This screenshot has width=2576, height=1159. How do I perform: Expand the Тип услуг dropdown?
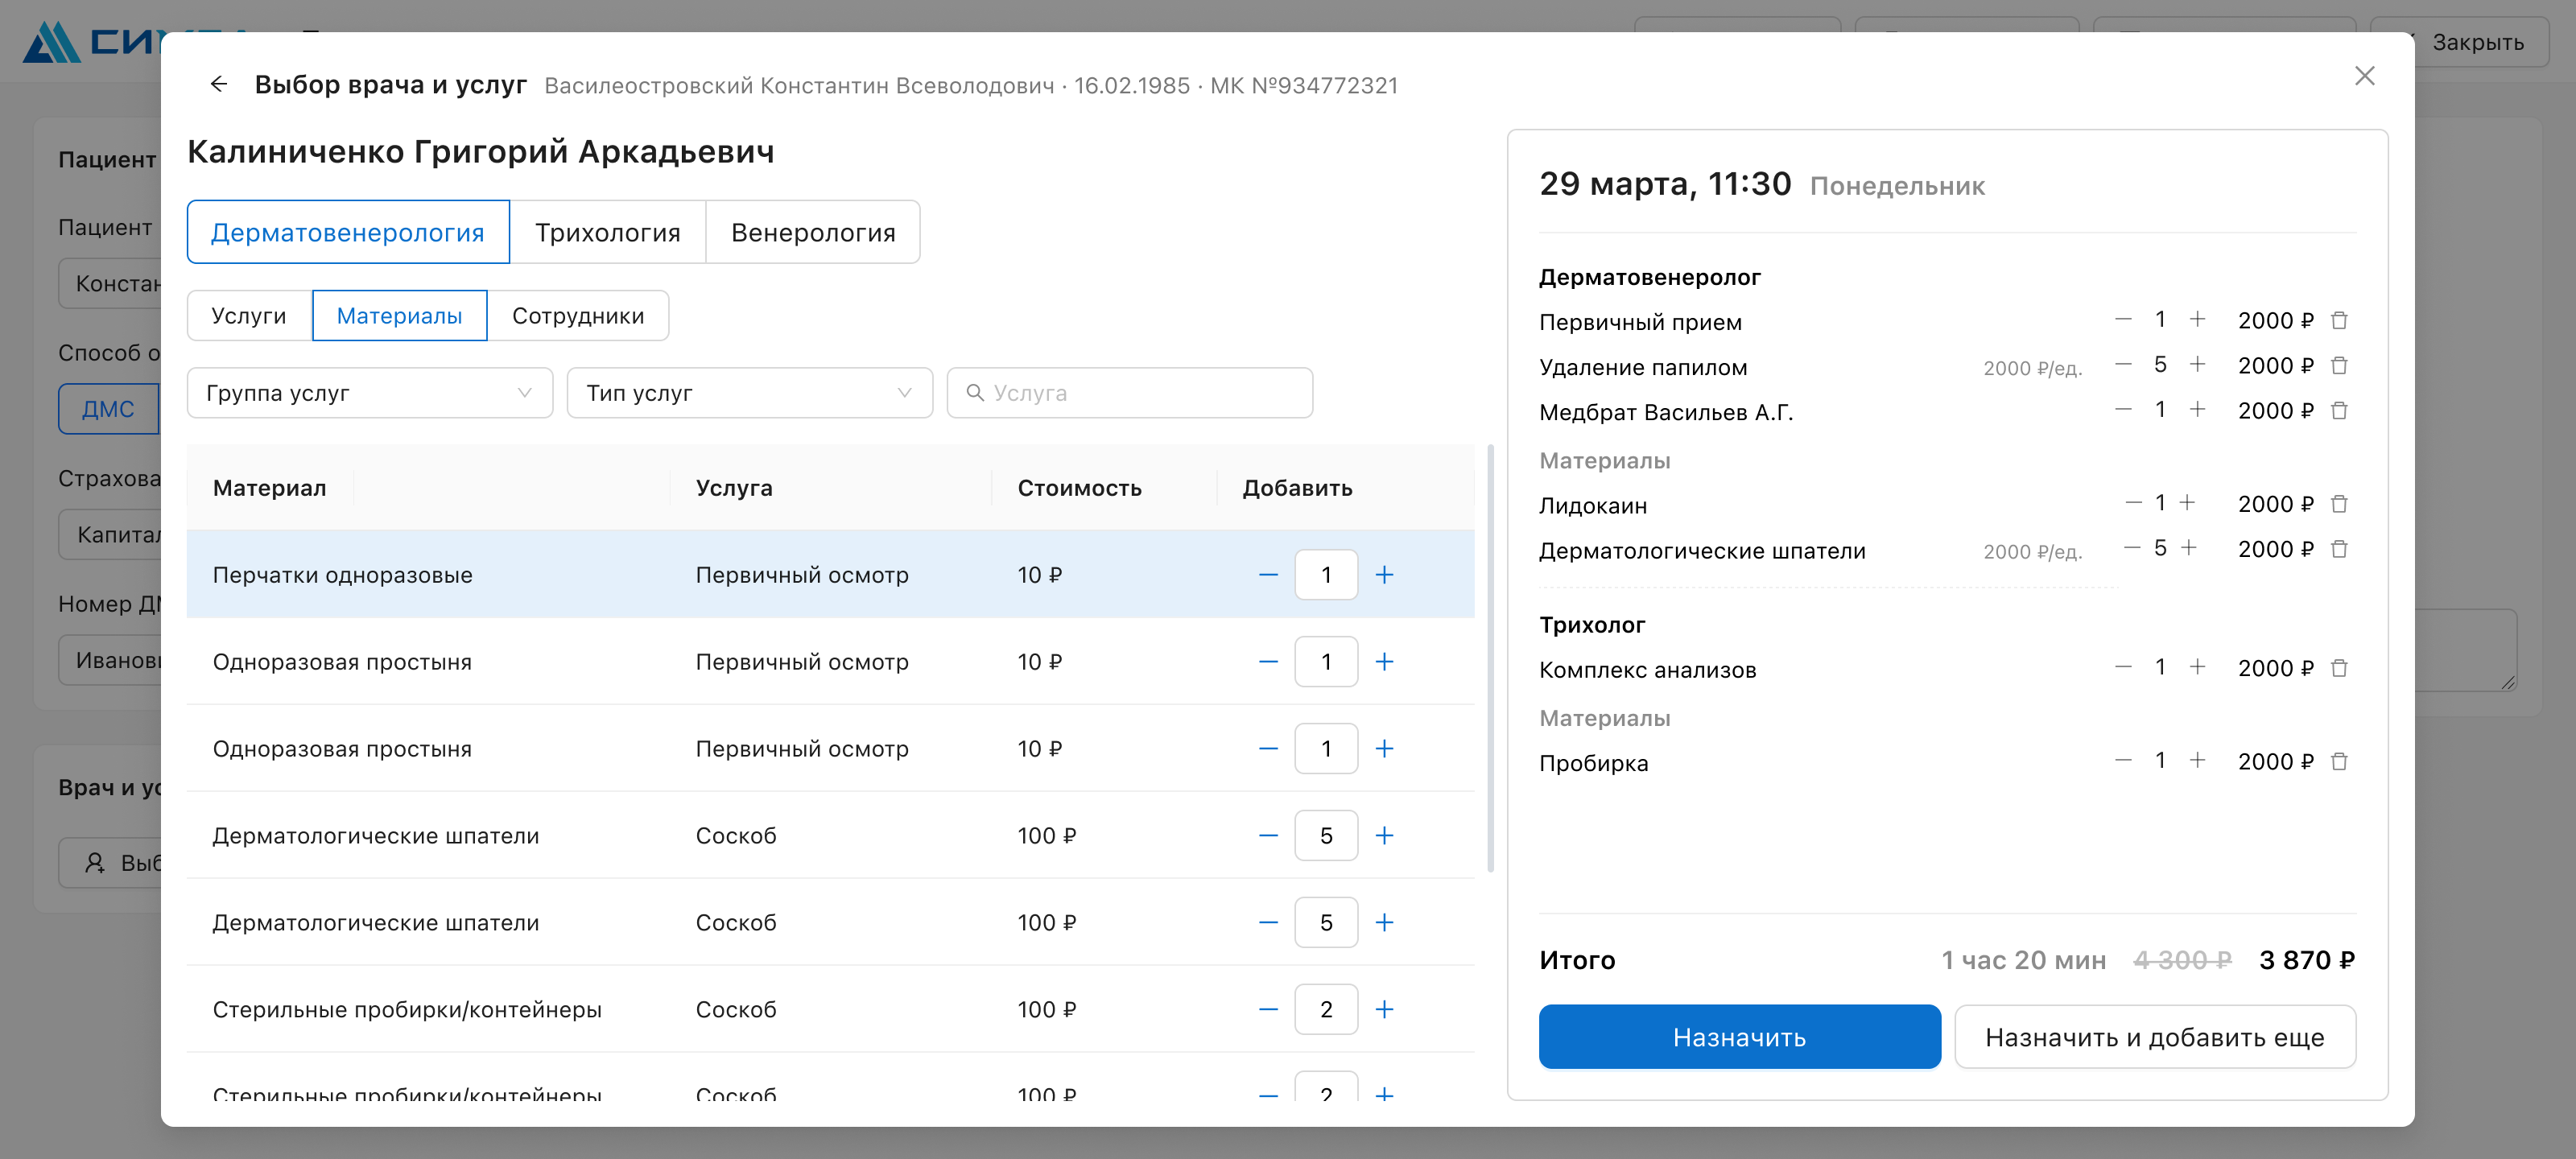(x=749, y=393)
